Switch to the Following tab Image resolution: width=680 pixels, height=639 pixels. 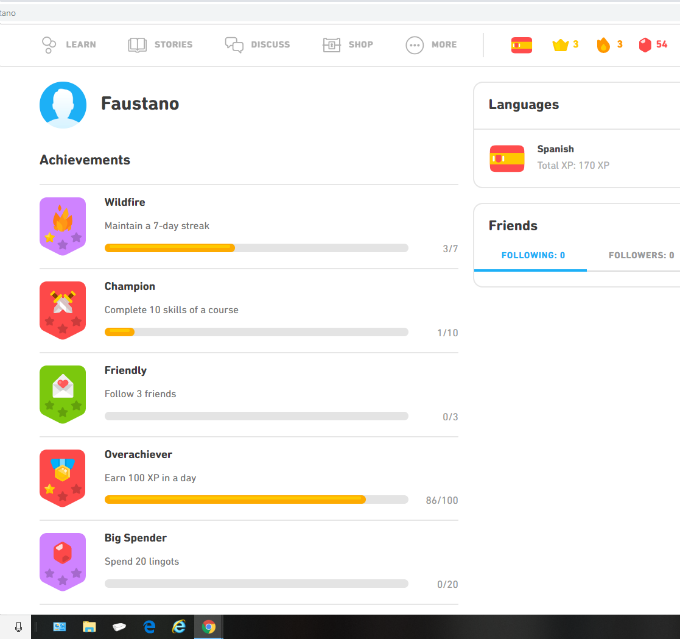point(533,256)
